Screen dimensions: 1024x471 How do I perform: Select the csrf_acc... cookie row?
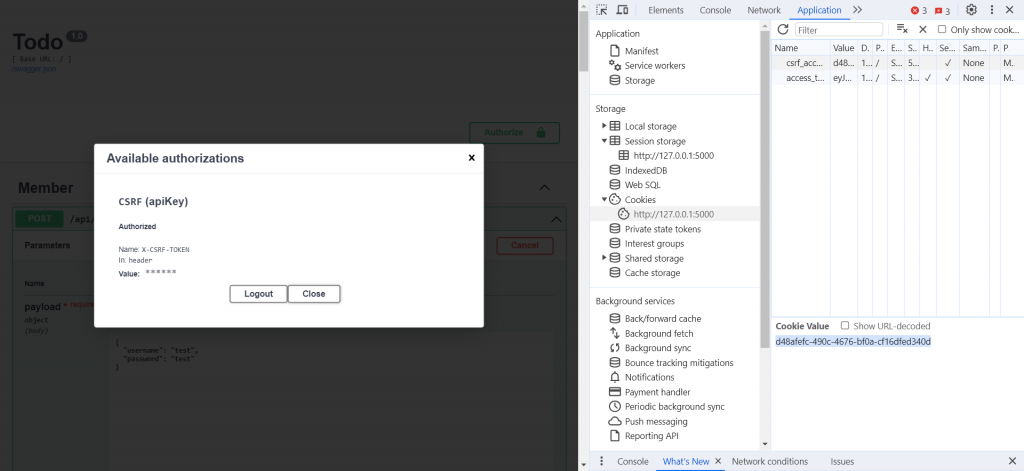tap(895, 63)
